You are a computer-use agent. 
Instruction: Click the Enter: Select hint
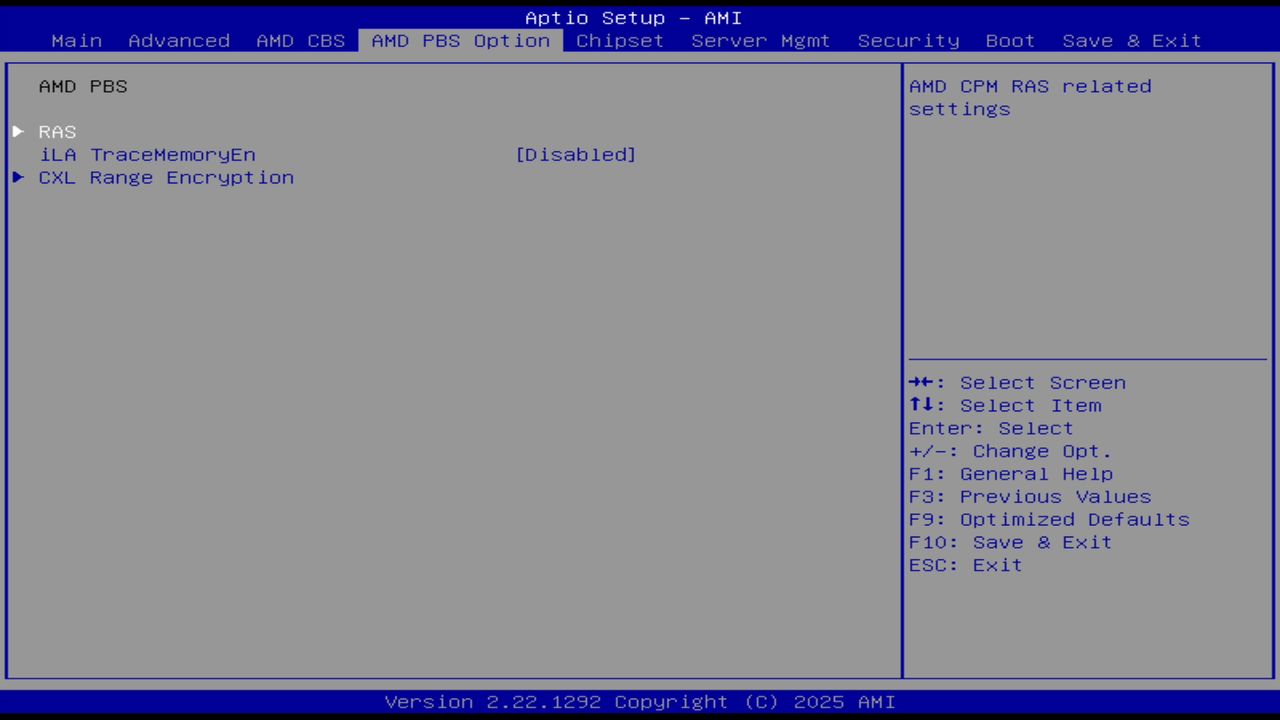click(991, 429)
